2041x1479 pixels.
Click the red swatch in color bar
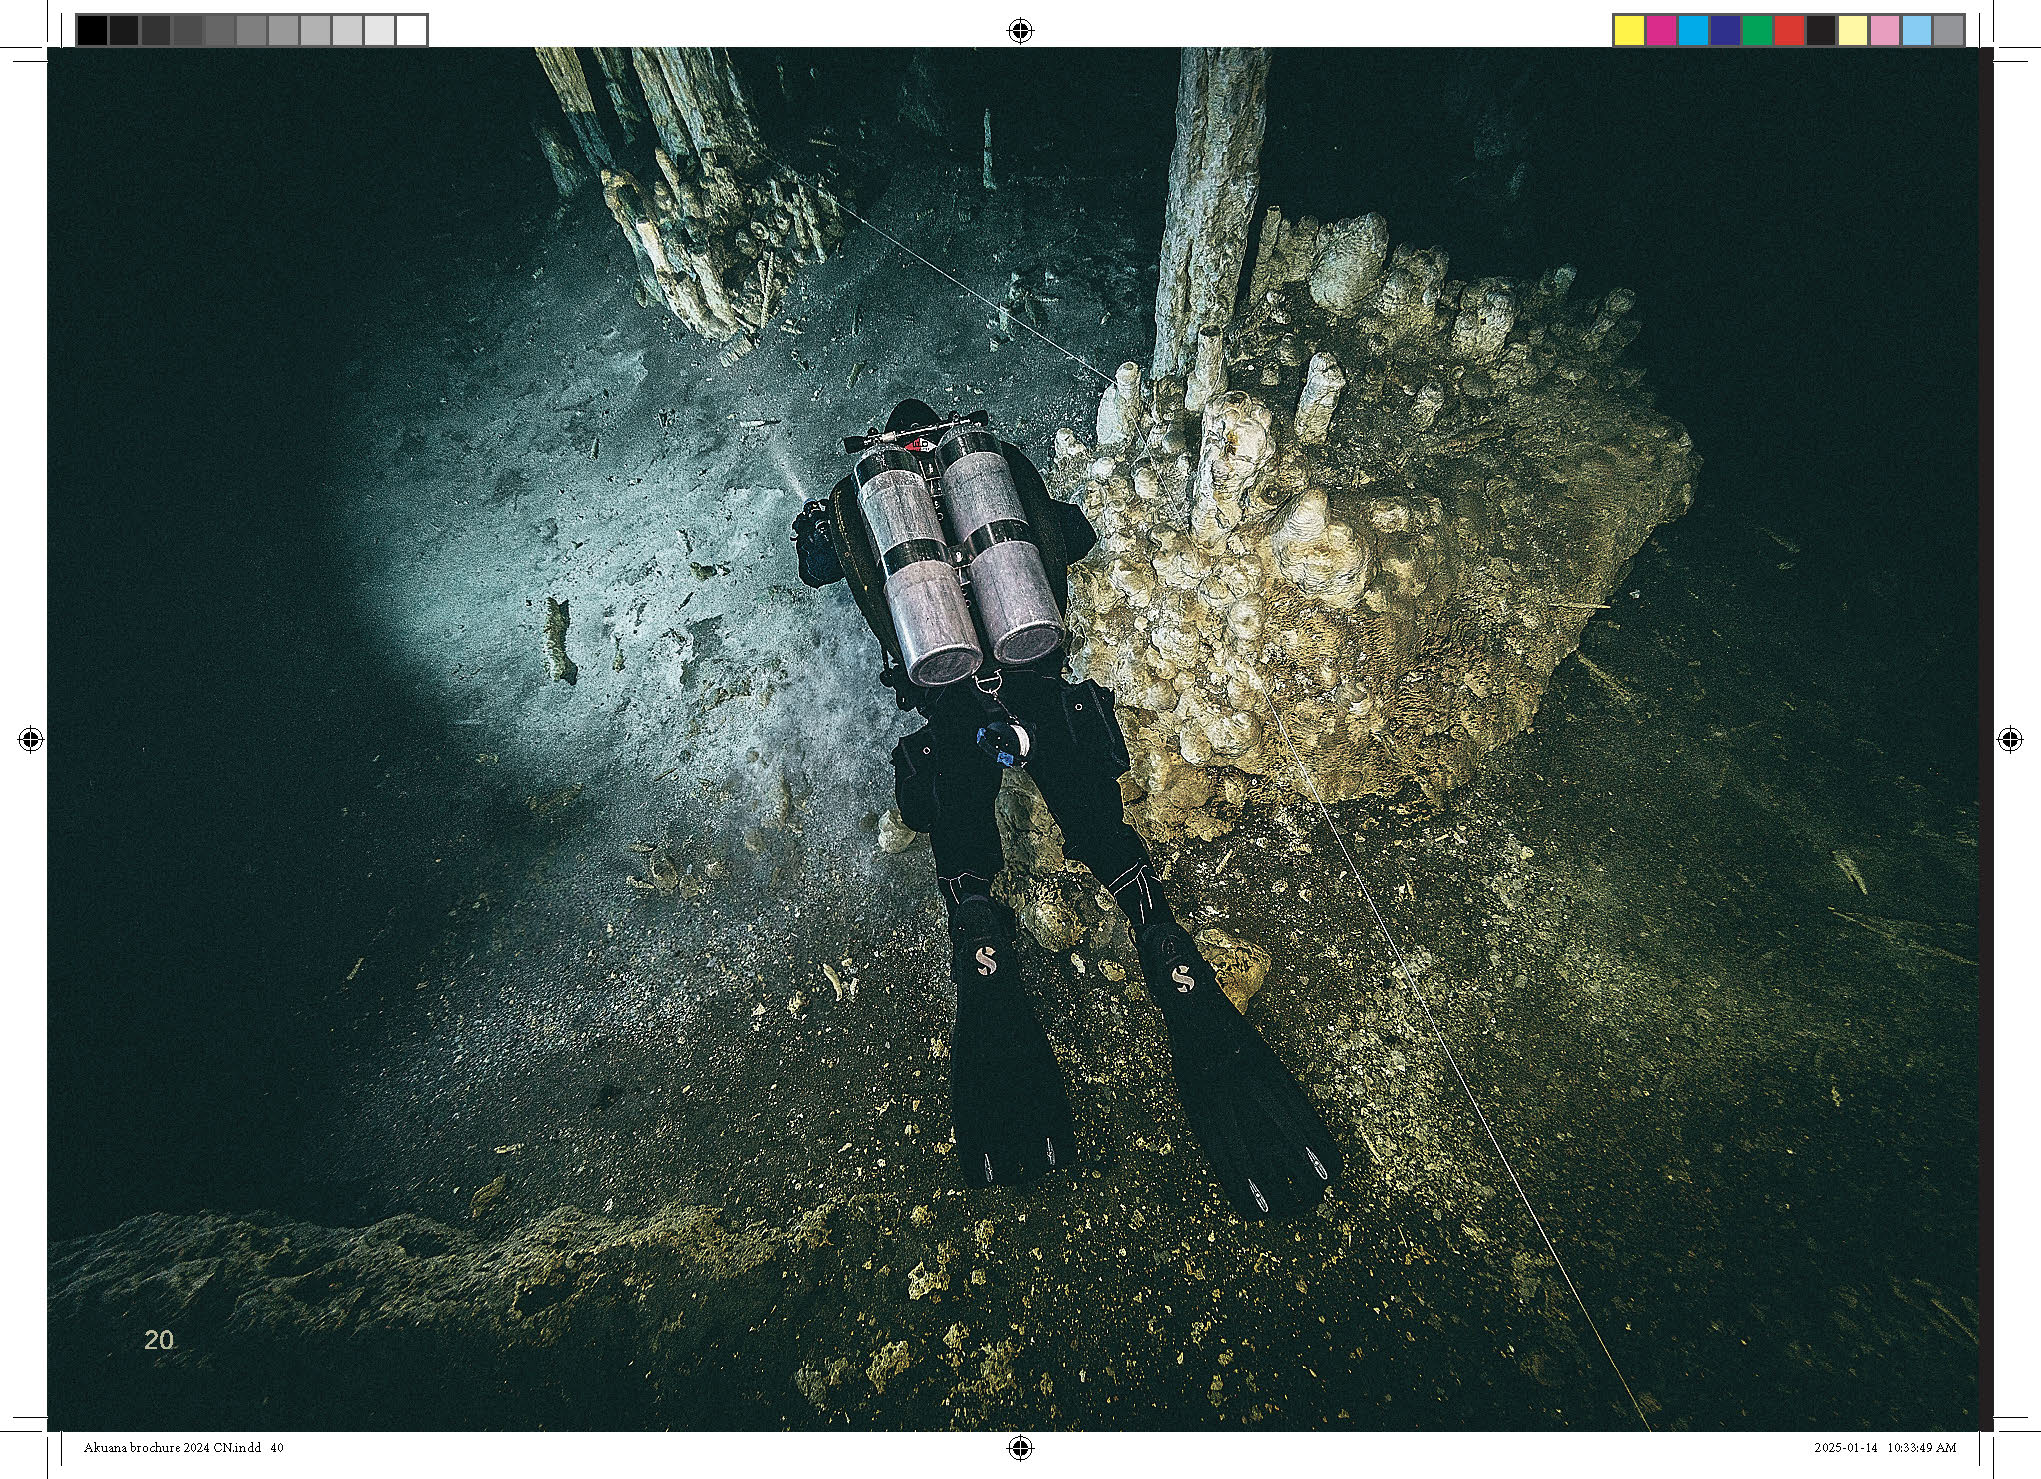[x=1789, y=31]
